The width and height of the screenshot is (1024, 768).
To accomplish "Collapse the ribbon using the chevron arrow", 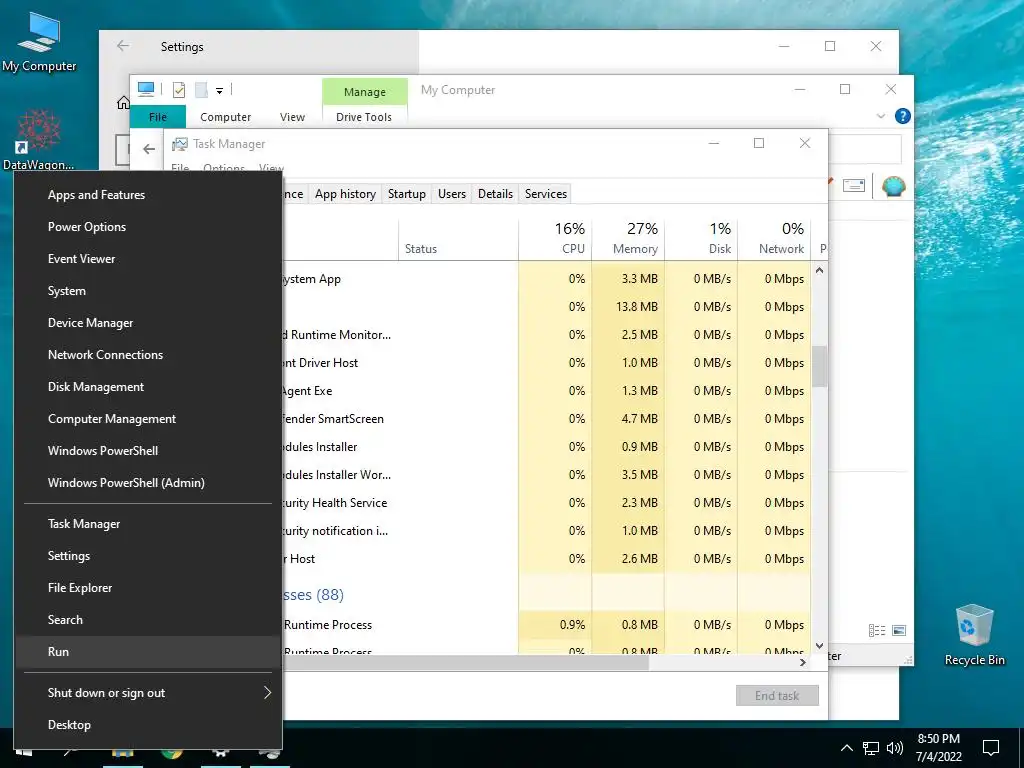I will 880,116.
